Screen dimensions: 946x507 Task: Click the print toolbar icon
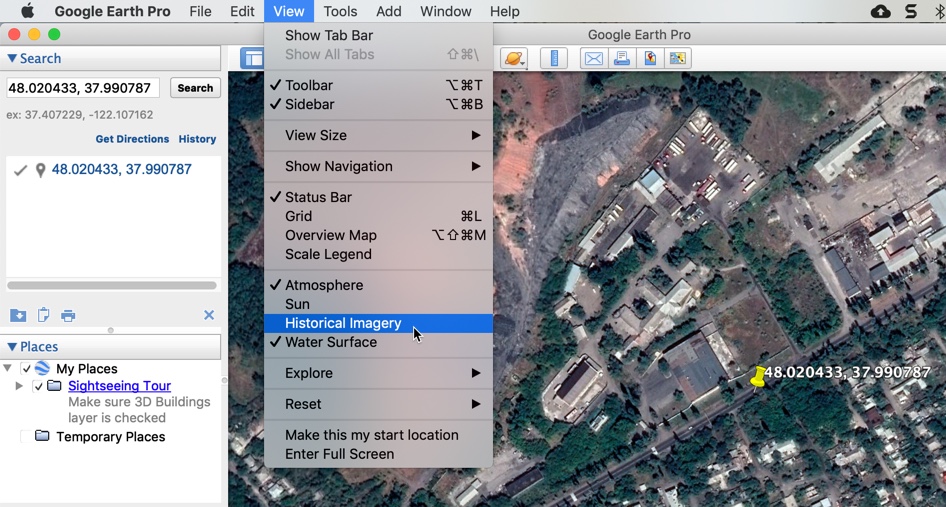click(622, 58)
